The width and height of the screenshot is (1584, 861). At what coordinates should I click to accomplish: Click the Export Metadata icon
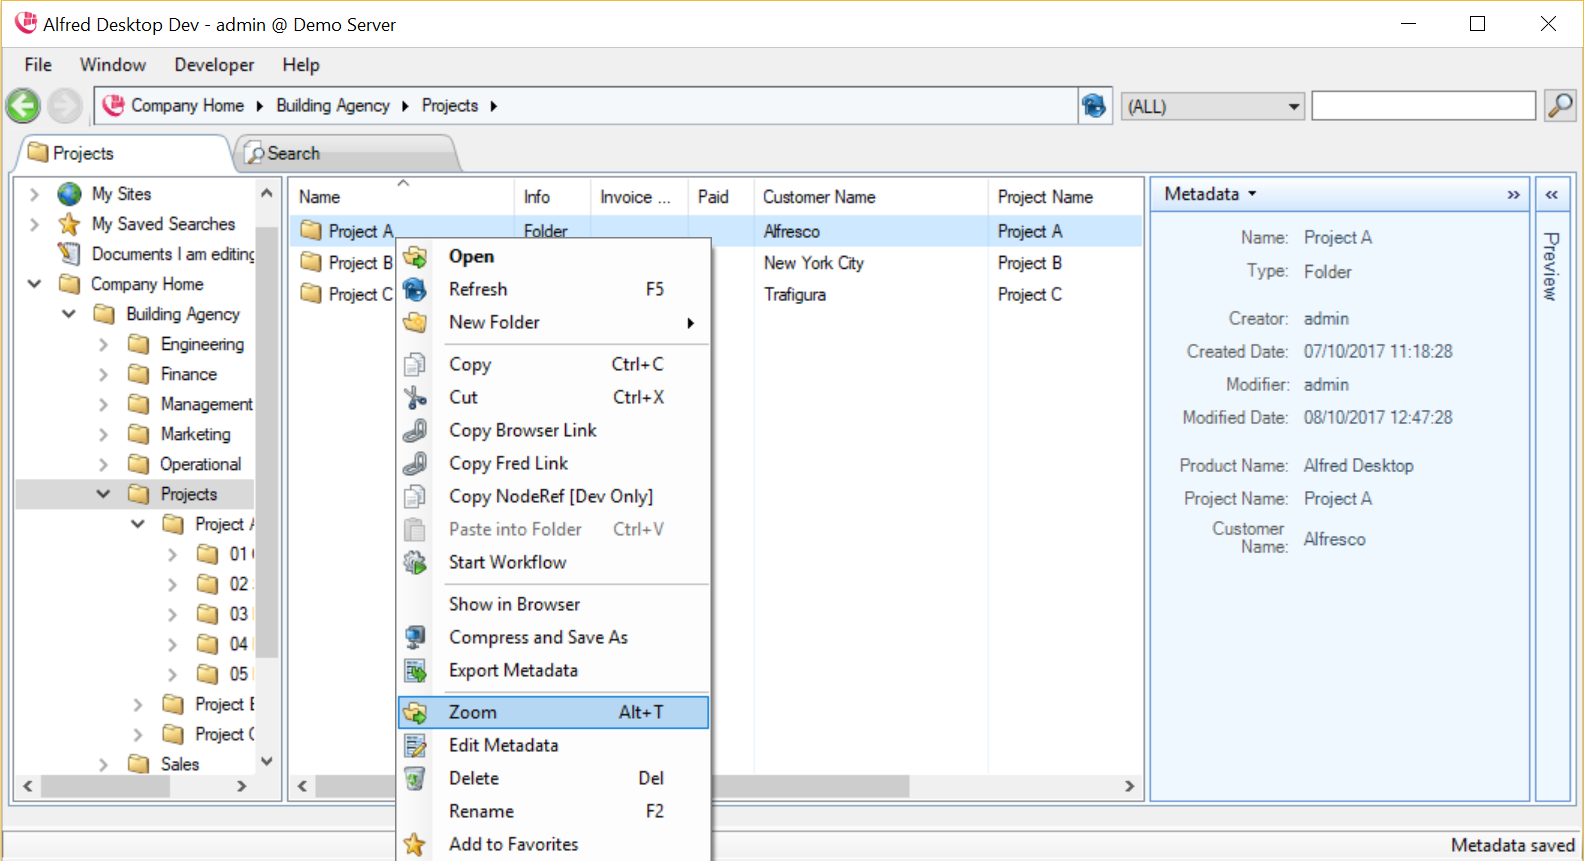(x=415, y=671)
